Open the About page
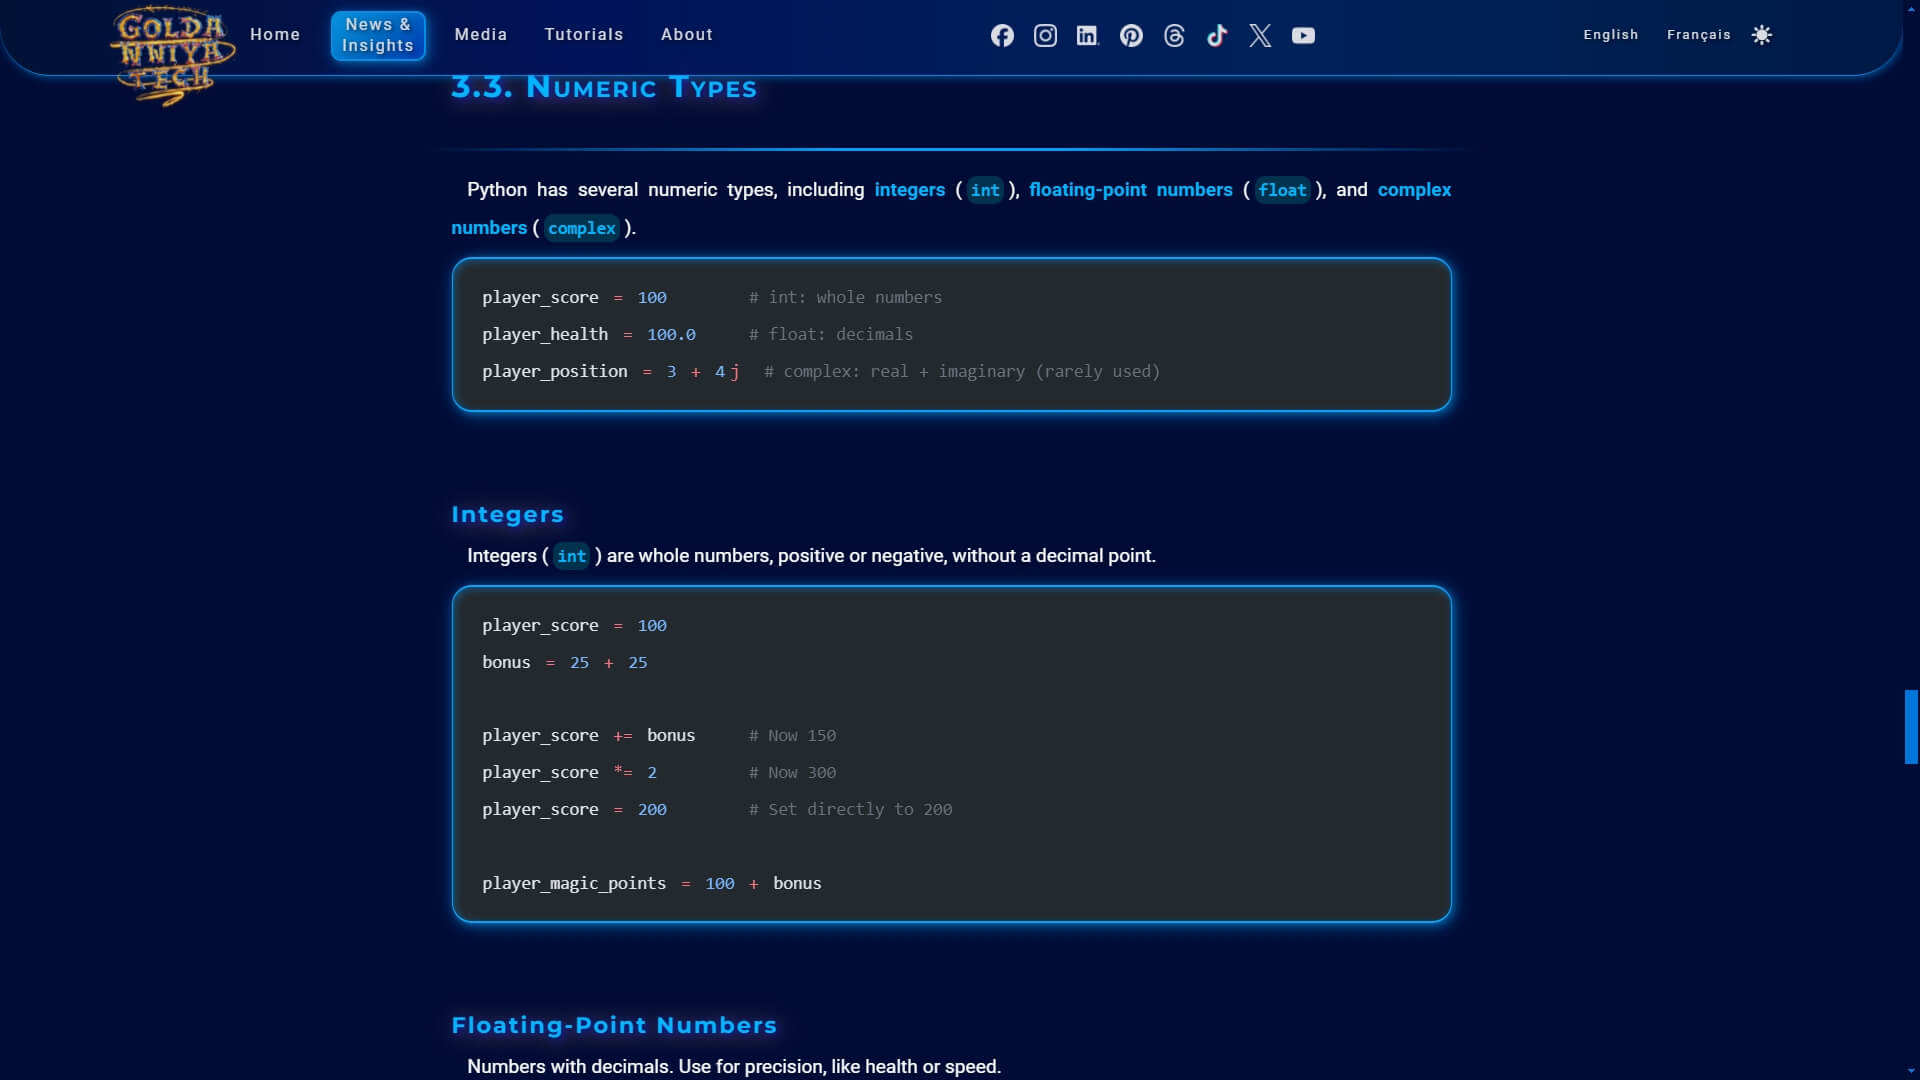Screen dimensions: 1920x1080 (687, 34)
